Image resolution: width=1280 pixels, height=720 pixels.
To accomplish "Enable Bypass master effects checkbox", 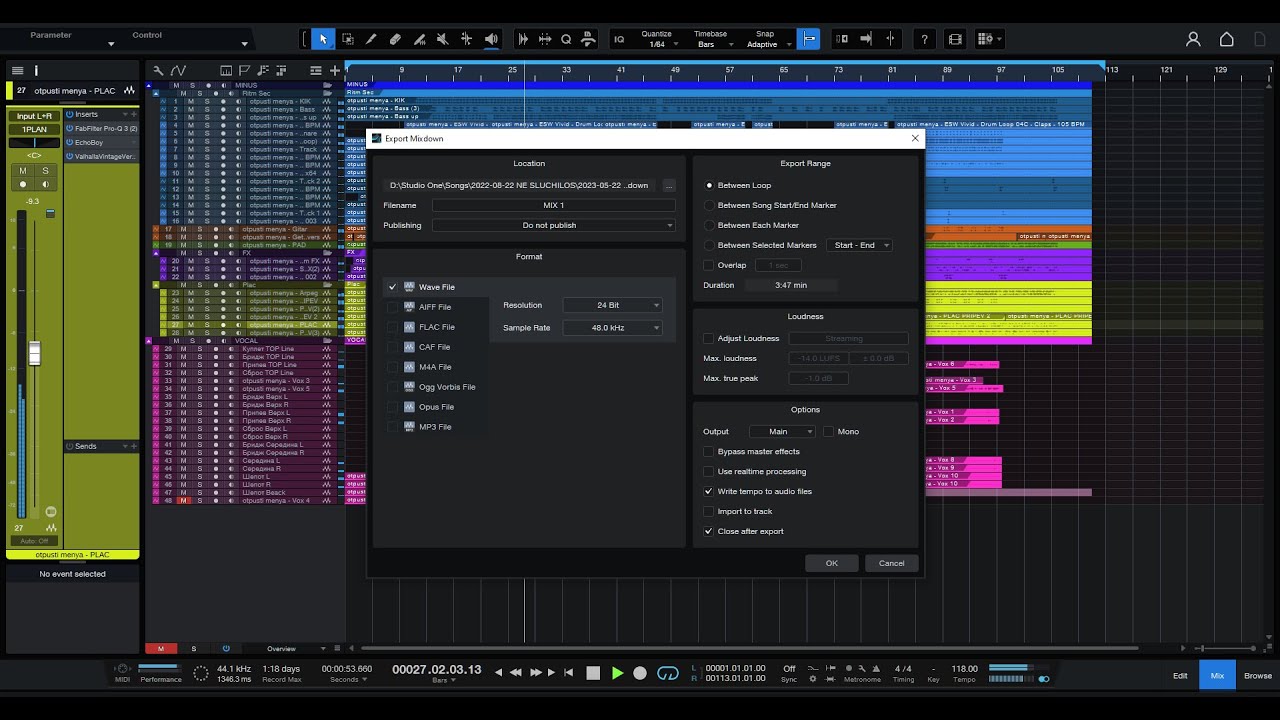I will tap(709, 451).
